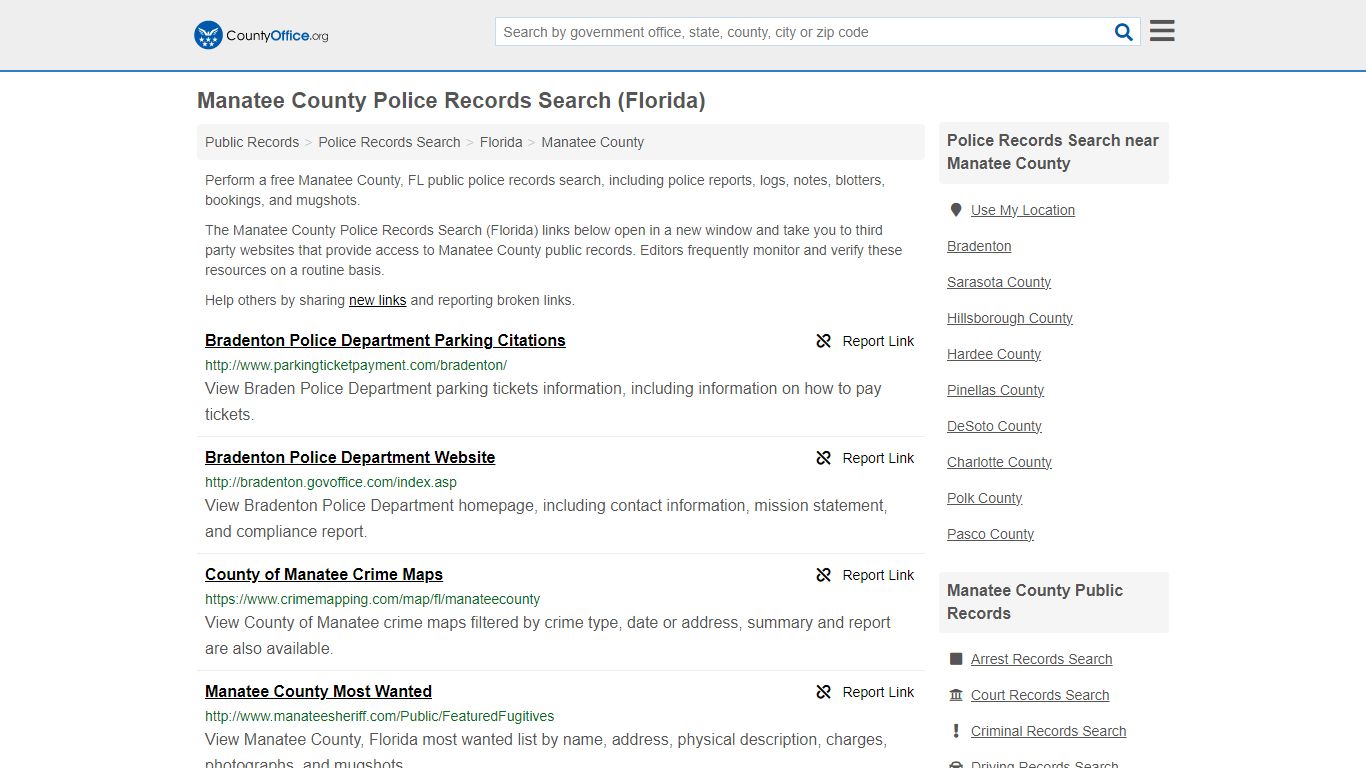Click the 'Manatee County Public Records' heading
The width and height of the screenshot is (1366, 768).
[x=1035, y=602]
